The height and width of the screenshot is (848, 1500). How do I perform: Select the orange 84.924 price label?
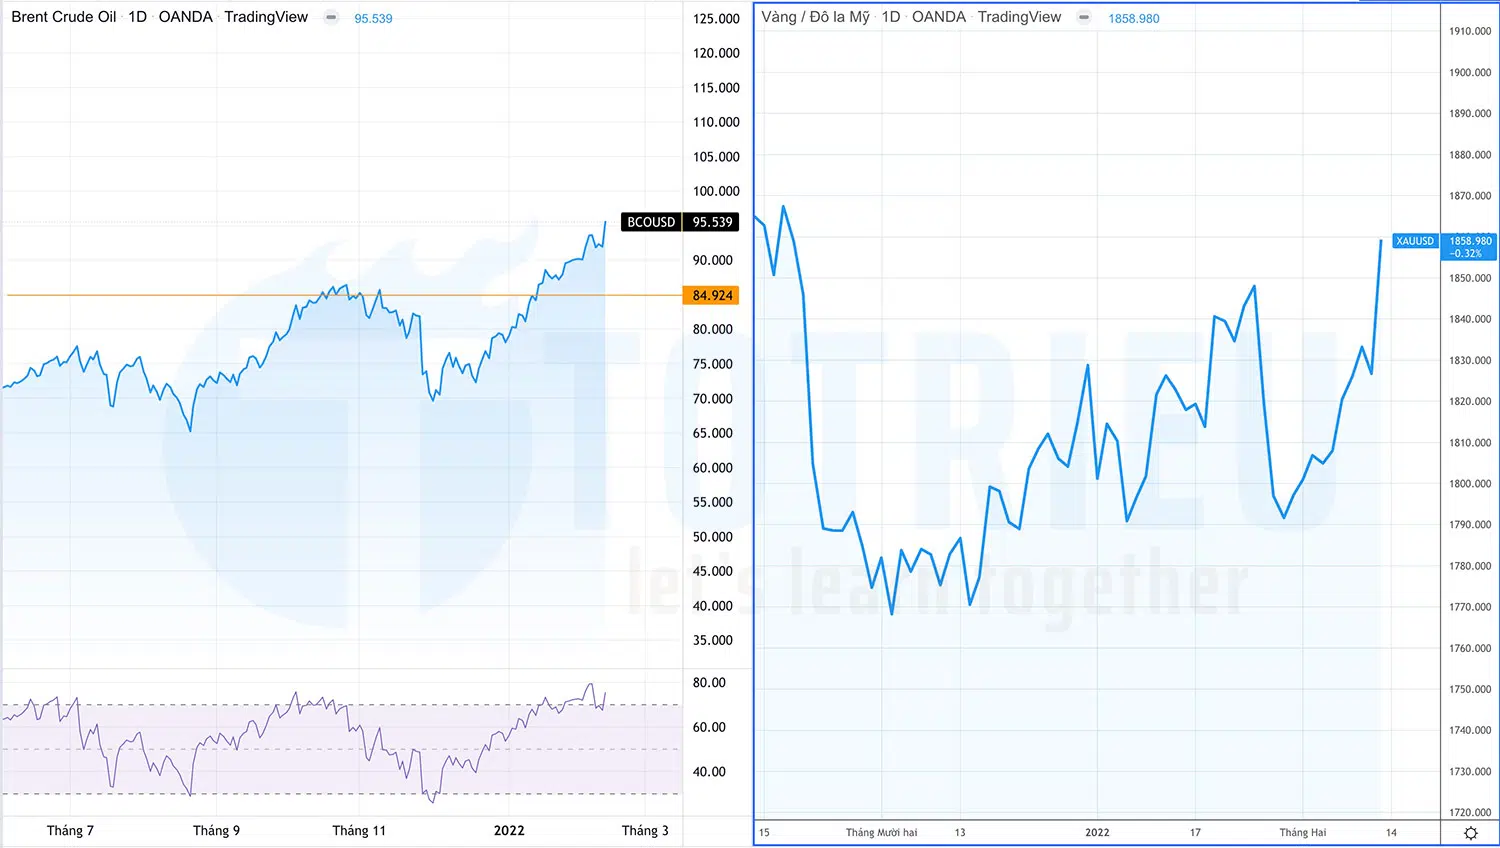click(x=712, y=295)
